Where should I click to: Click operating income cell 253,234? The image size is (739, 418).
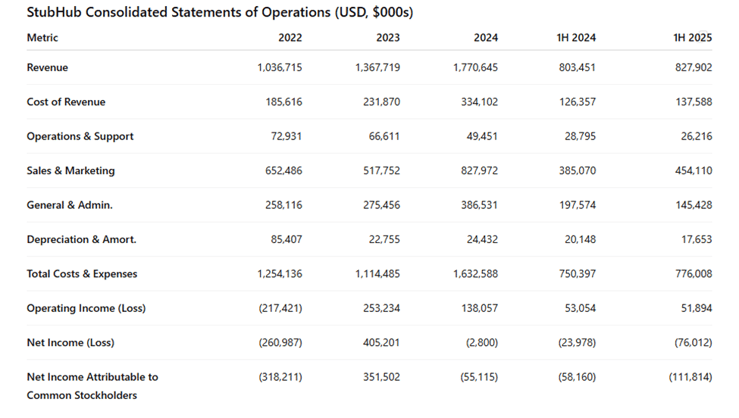tap(381, 308)
